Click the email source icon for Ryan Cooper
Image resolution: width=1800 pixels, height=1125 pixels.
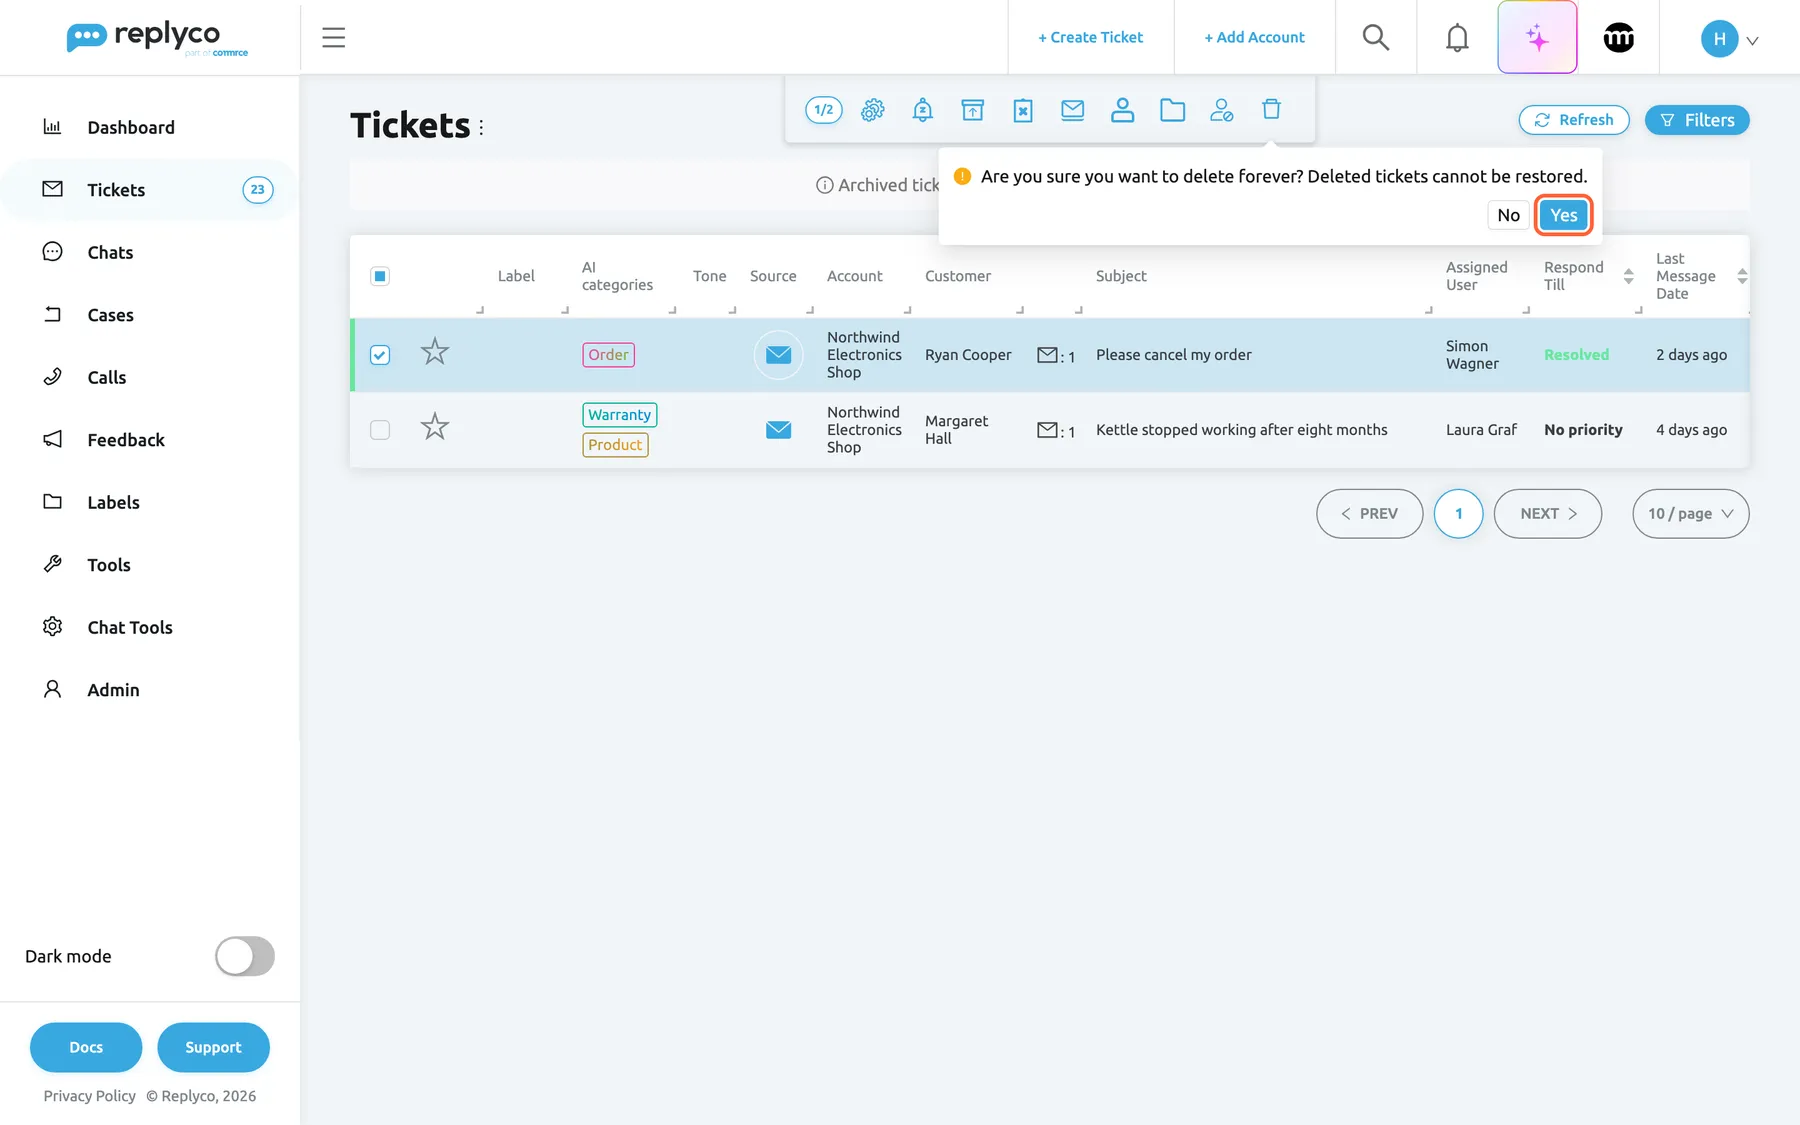tap(778, 355)
